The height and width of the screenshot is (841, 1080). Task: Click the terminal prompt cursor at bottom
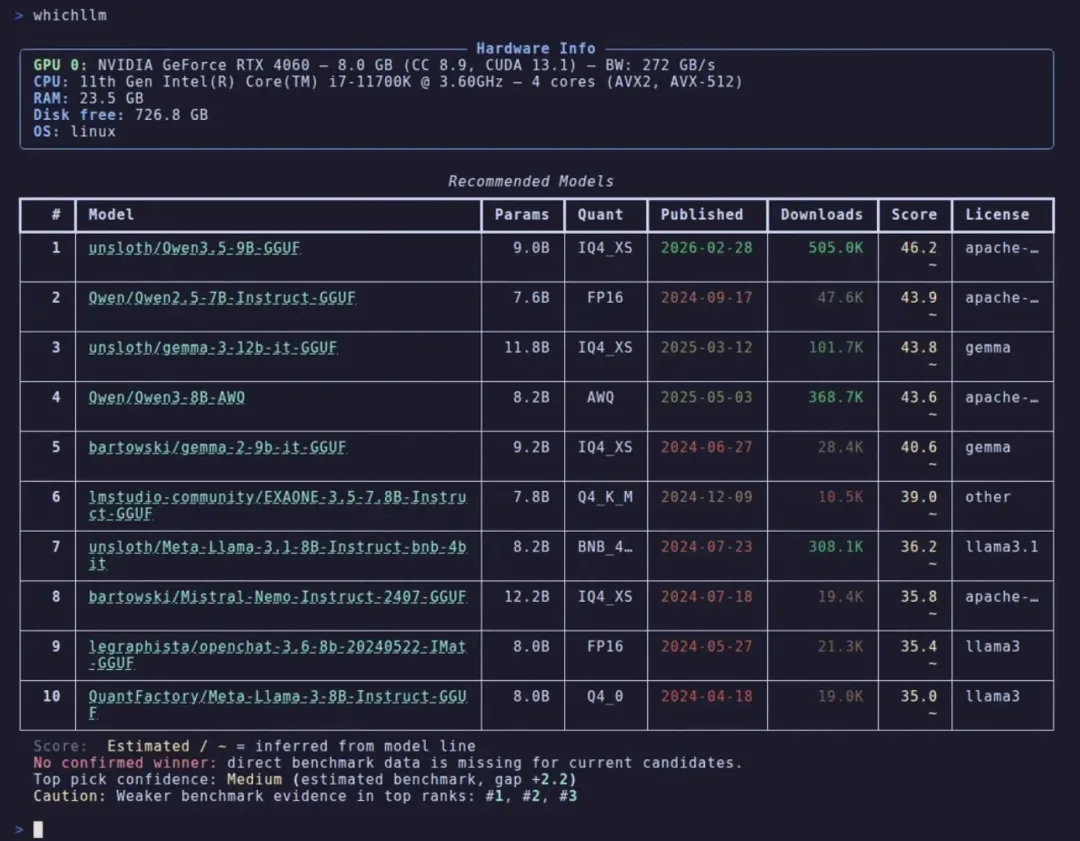pyautogui.click(x=39, y=829)
